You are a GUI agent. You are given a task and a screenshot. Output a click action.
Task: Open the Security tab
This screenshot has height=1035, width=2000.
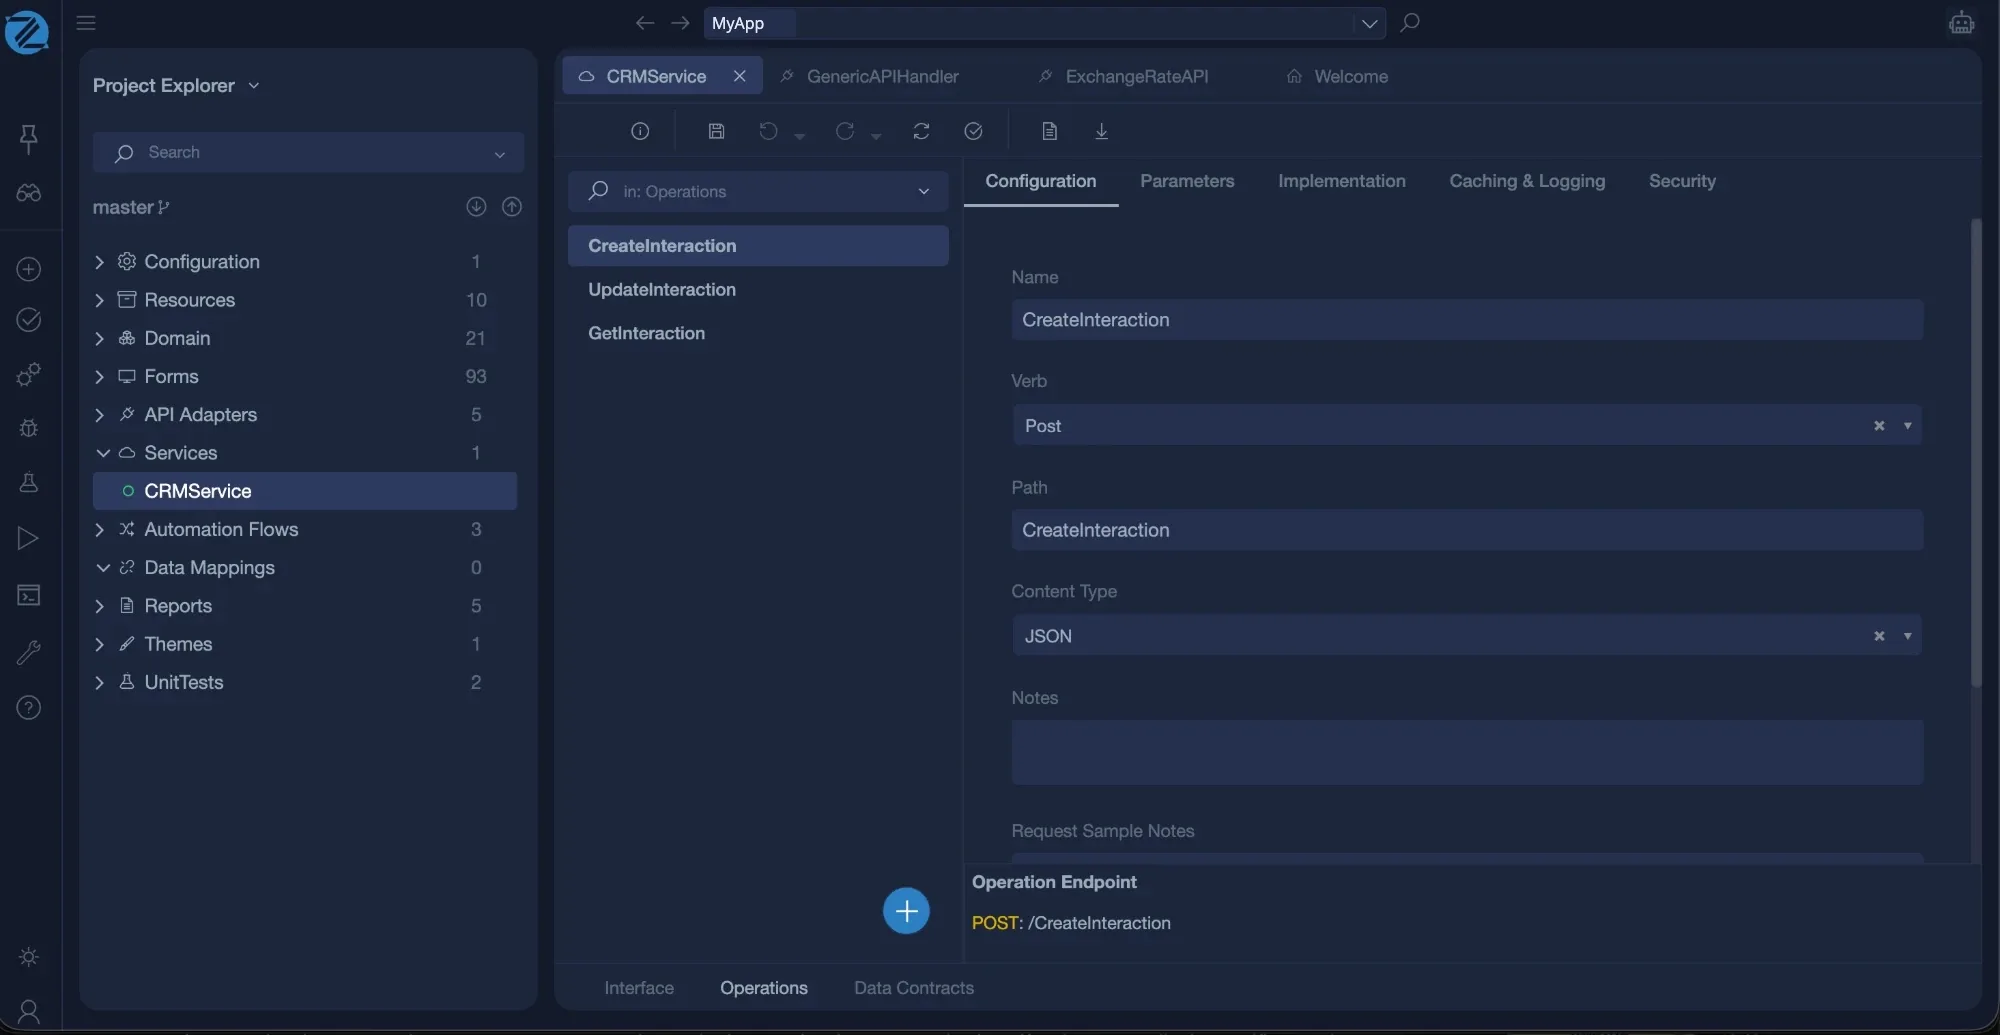coord(1682,181)
